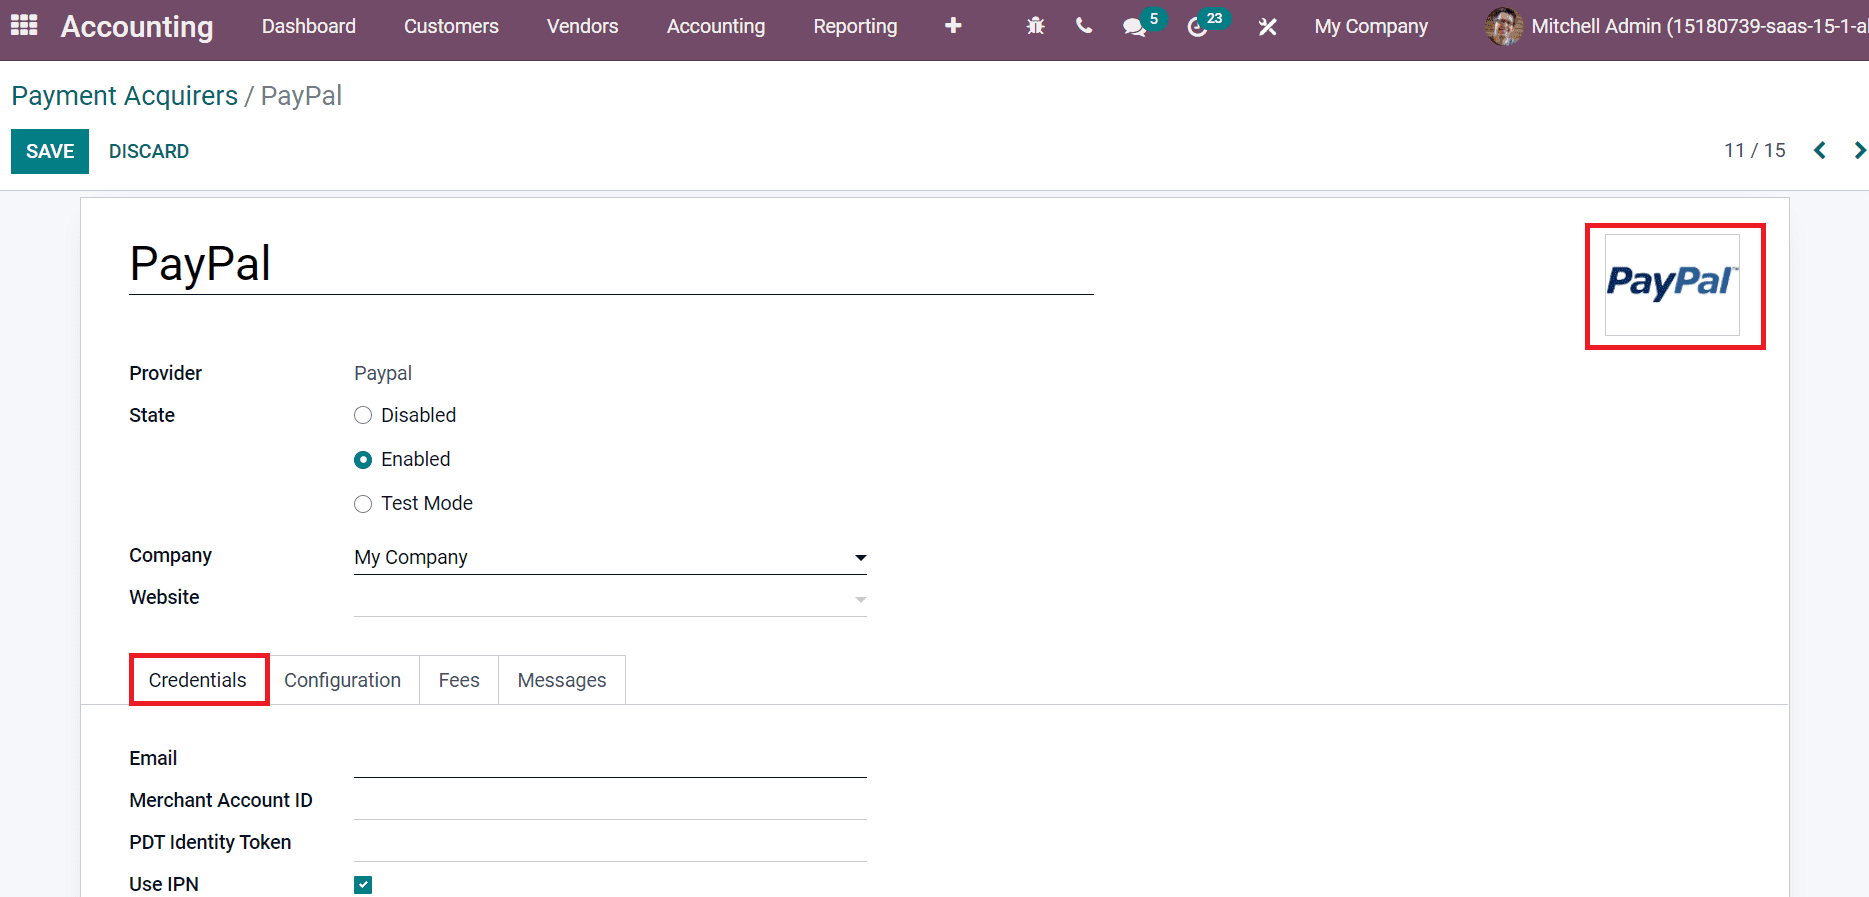Viewport: 1869px width, 897px height.
Task: Click the Test Mode option label
Action: [x=427, y=503]
